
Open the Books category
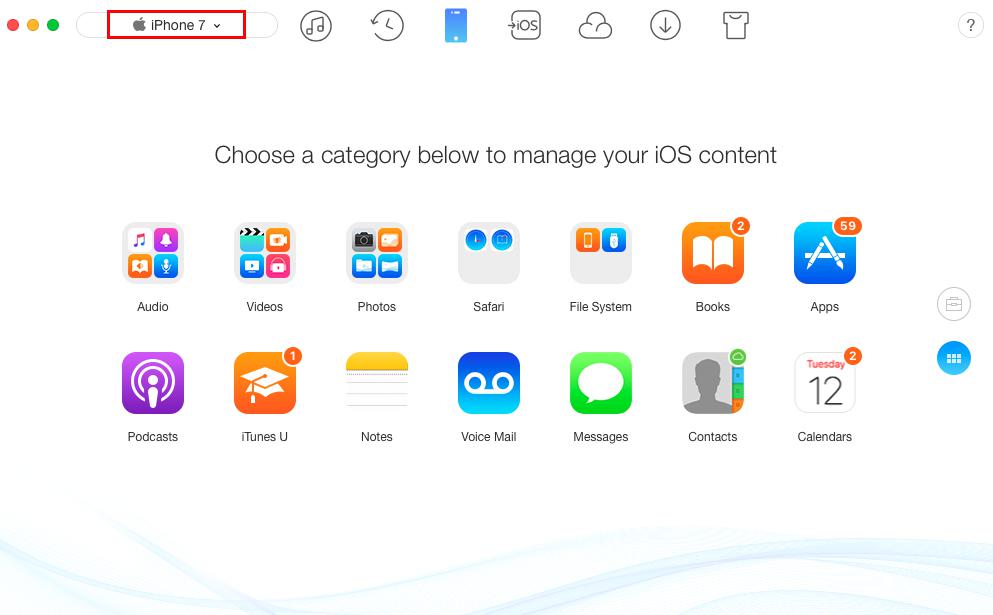712,253
